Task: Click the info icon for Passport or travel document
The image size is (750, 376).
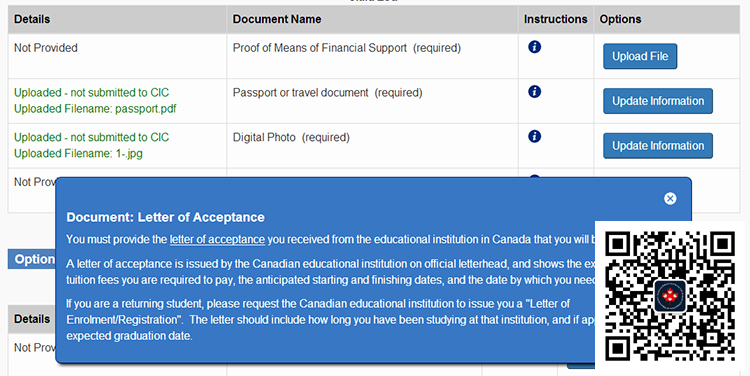Action: pos(534,91)
